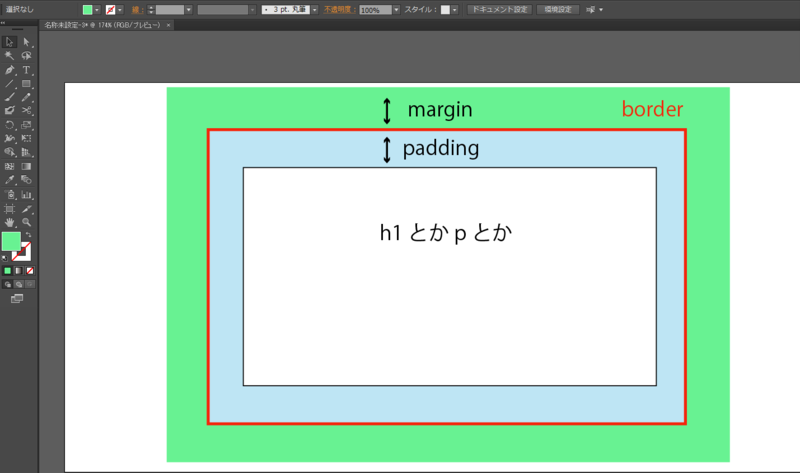This screenshot has width=800, height=473.
Task: Click the スタイル graphic style swatch
Action: [x=445, y=10]
